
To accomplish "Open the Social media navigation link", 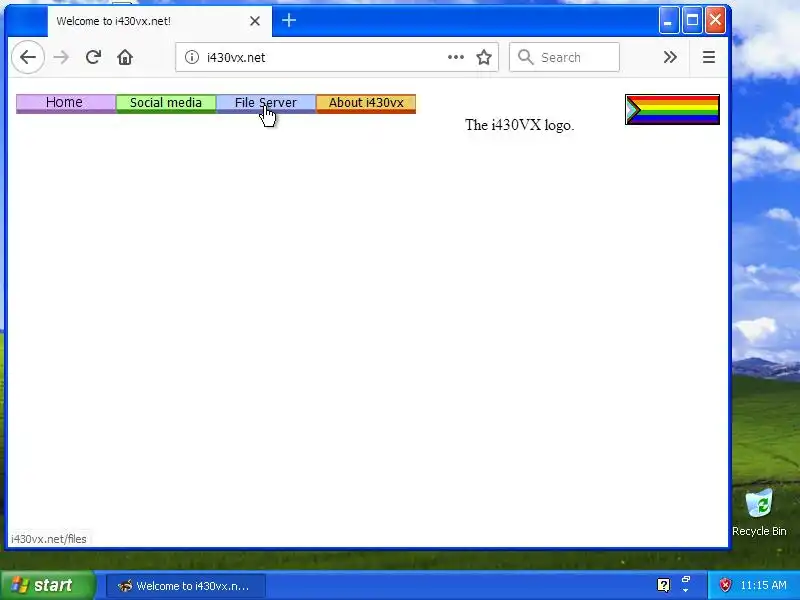I will click(166, 104).
